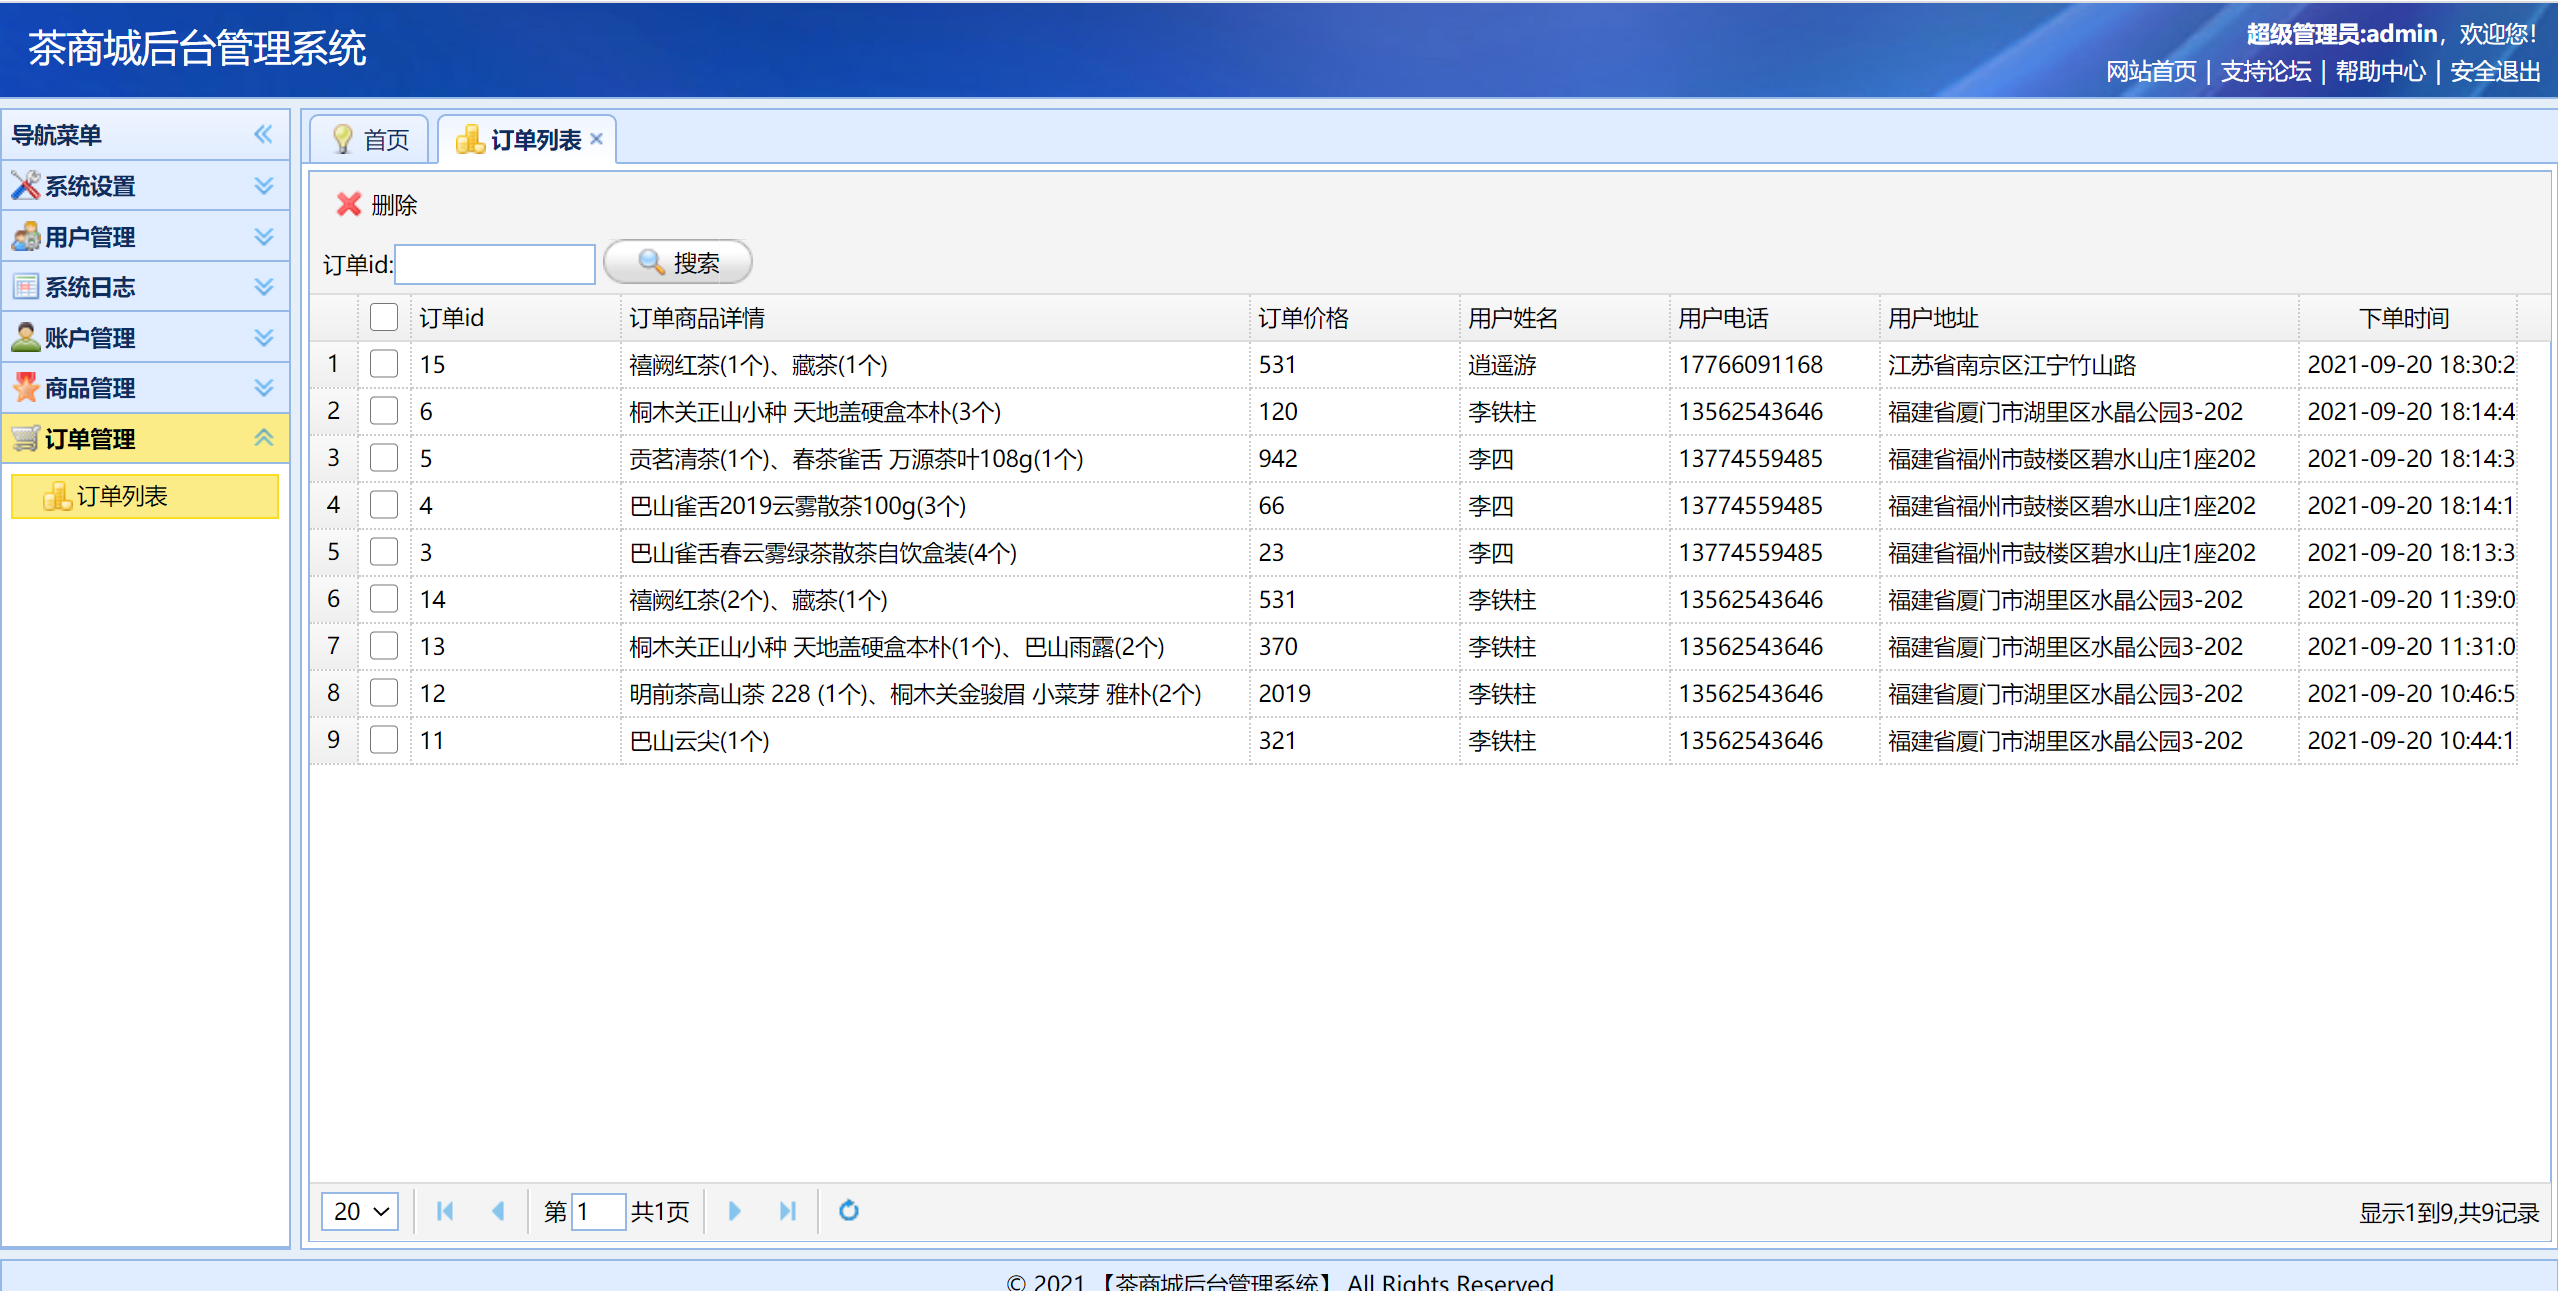2558x1291 pixels.
Task: Click the red X delete icon
Action: pos(348,205)
